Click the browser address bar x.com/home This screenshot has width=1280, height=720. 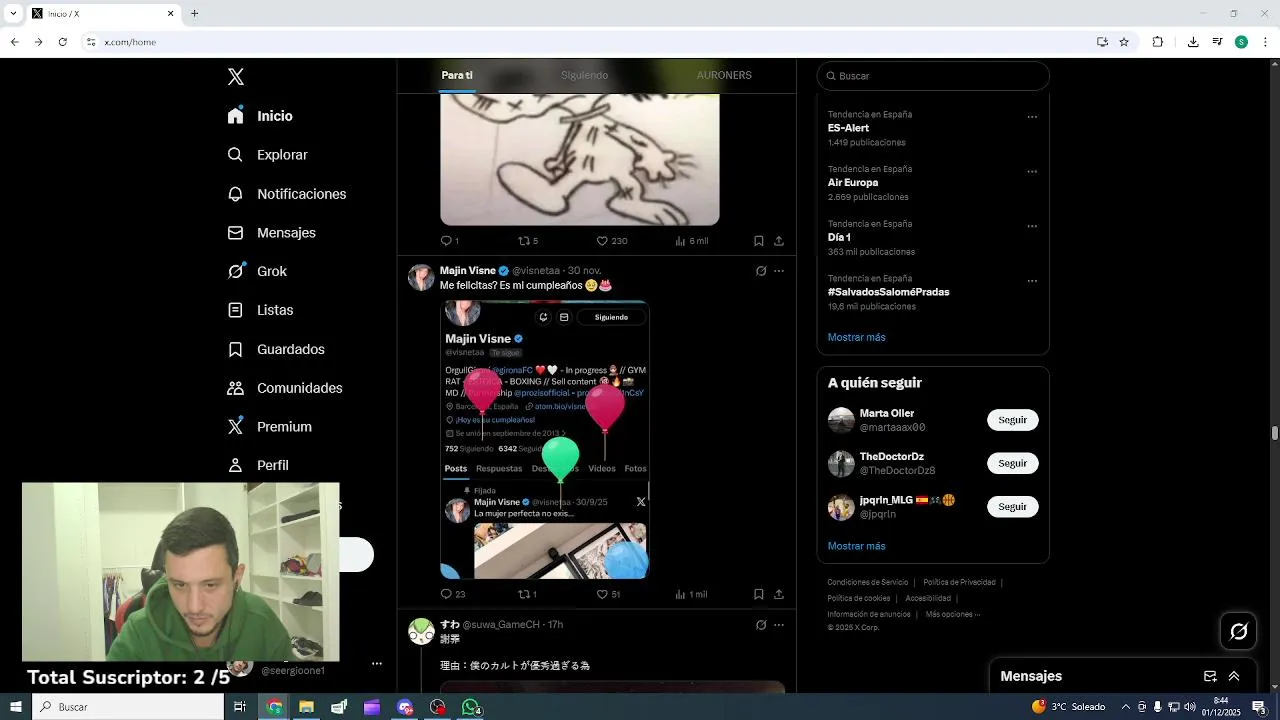(x=590, y=42)
